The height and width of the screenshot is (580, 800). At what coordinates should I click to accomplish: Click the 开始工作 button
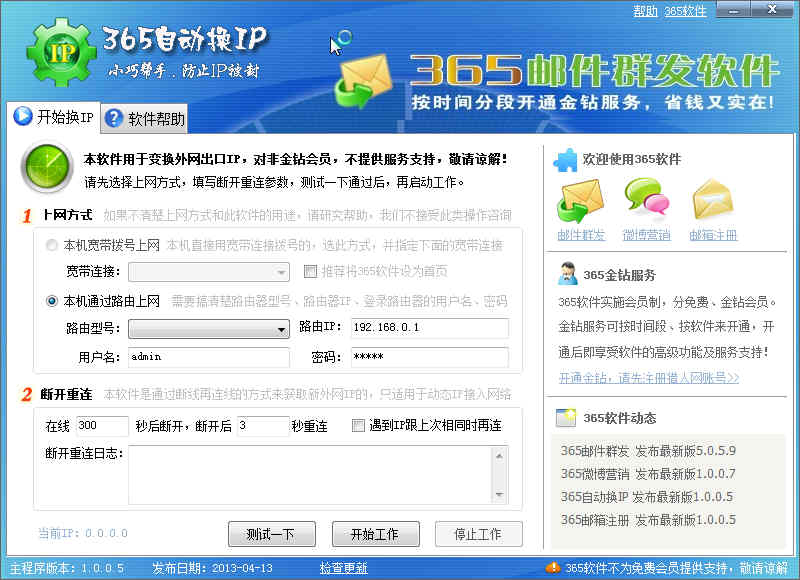(x=376, y=534)
